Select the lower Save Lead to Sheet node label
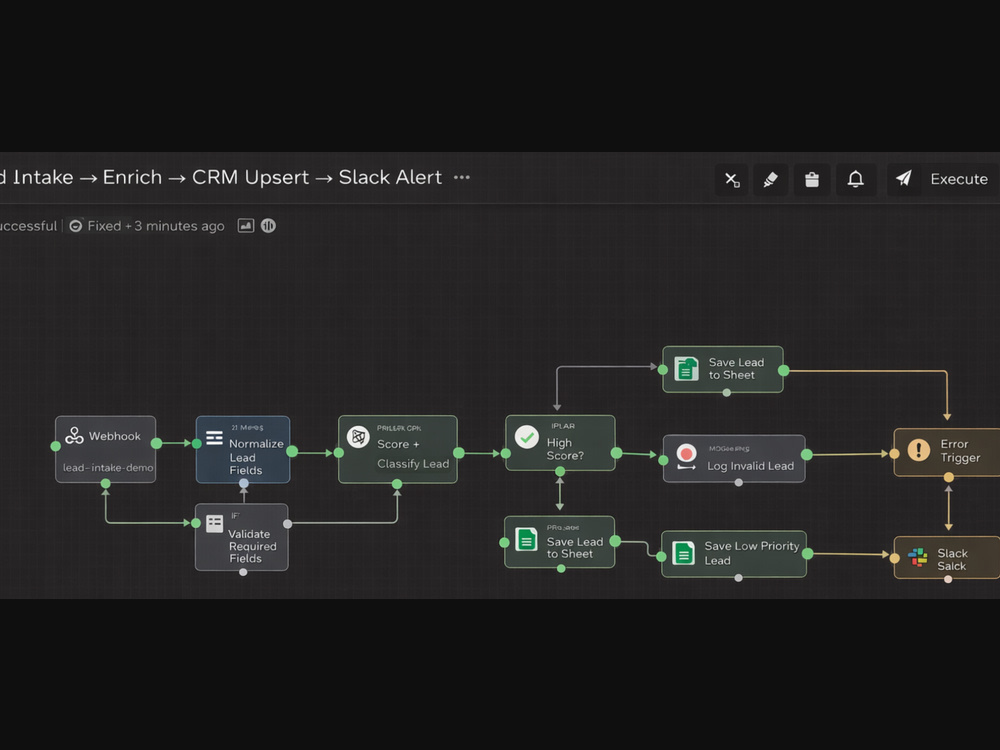 (575, 548)
